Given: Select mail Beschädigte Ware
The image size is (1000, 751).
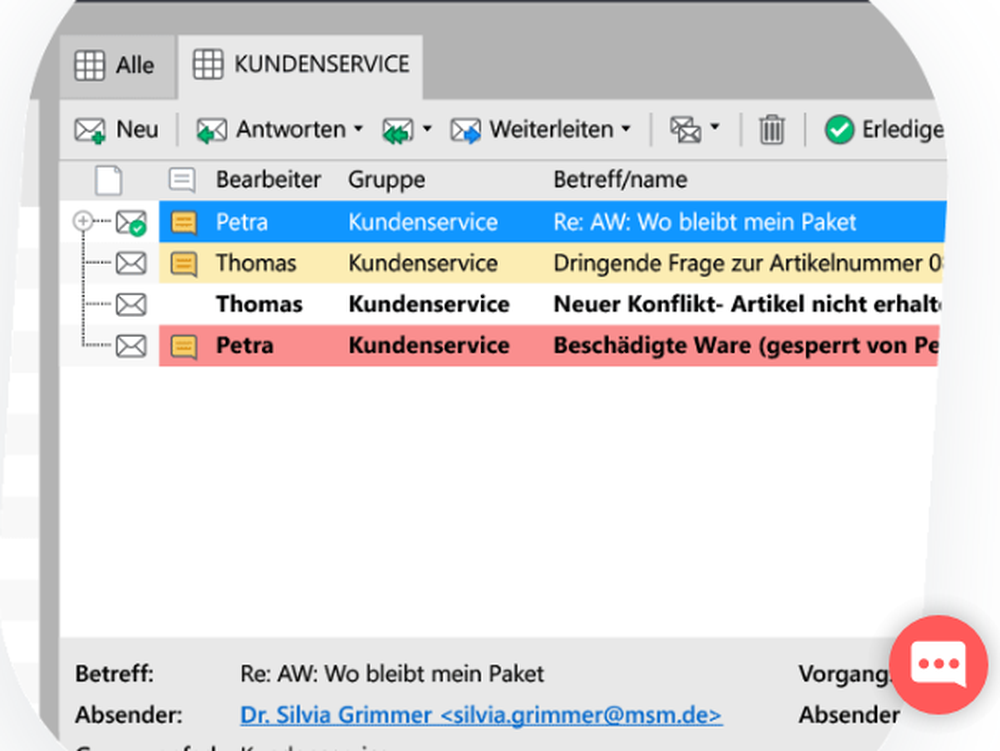Looking at the screenshot, I should (548, 346).
